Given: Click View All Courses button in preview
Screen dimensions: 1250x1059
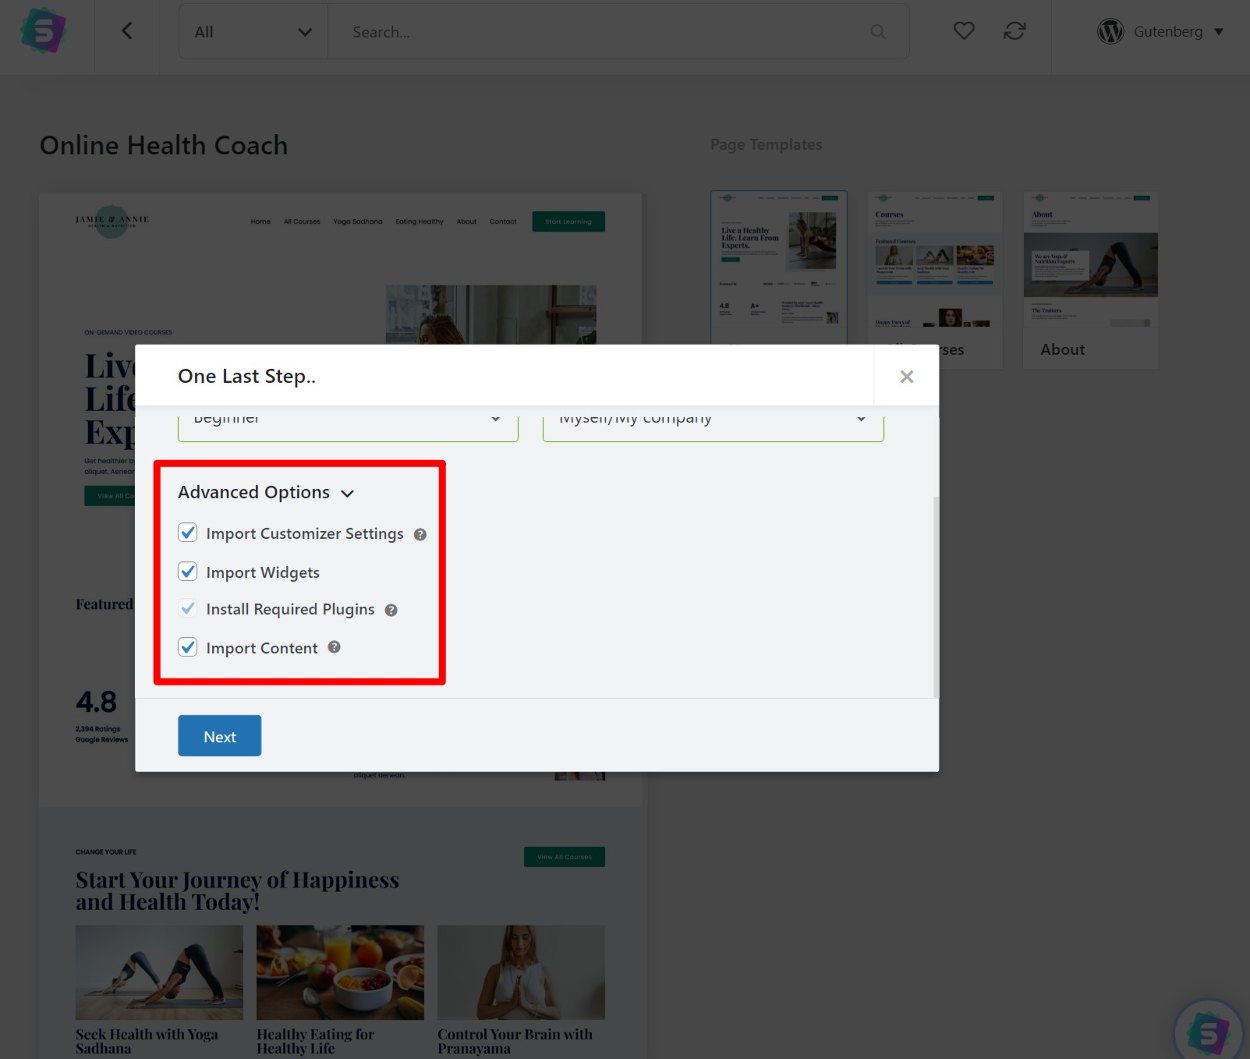Looking at the screenshot, I should point(564,857).
